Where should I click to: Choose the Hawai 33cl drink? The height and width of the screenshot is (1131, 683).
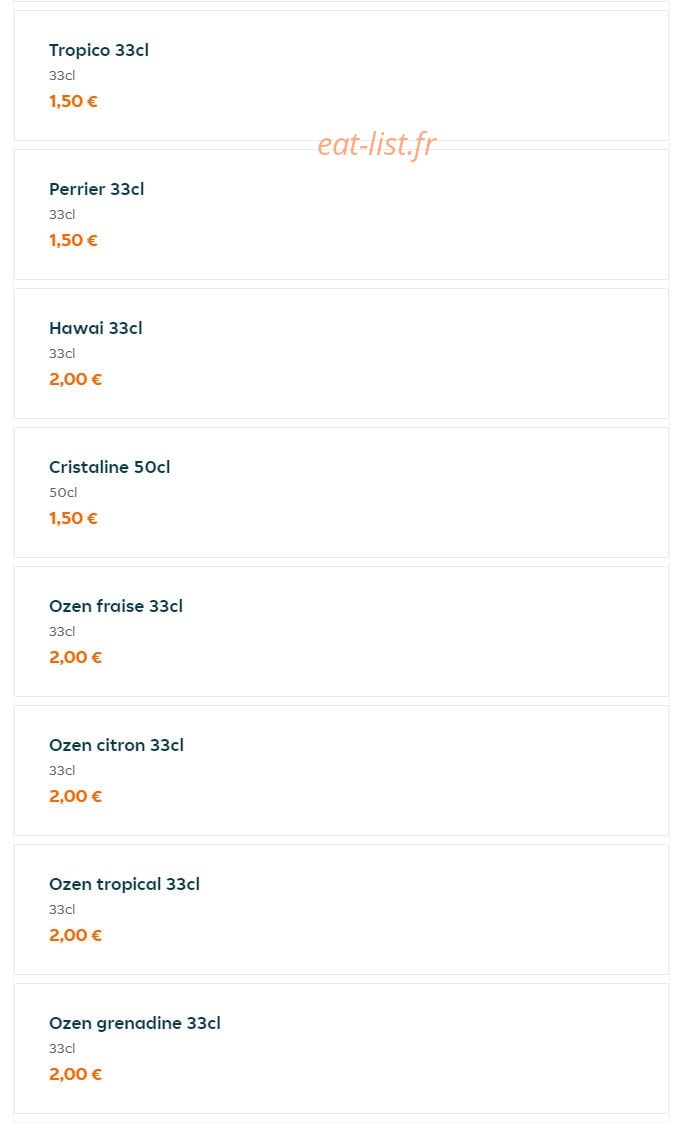(341, 353)
